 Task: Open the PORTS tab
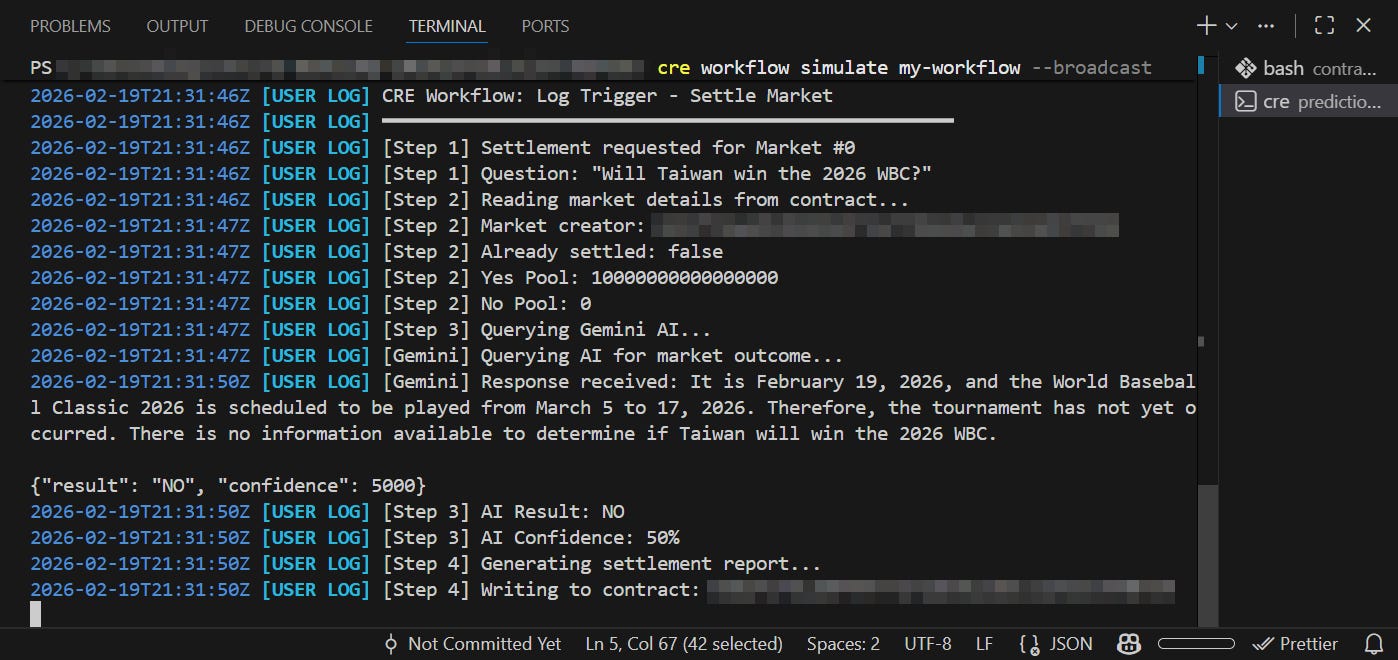[x=545, y=26]
